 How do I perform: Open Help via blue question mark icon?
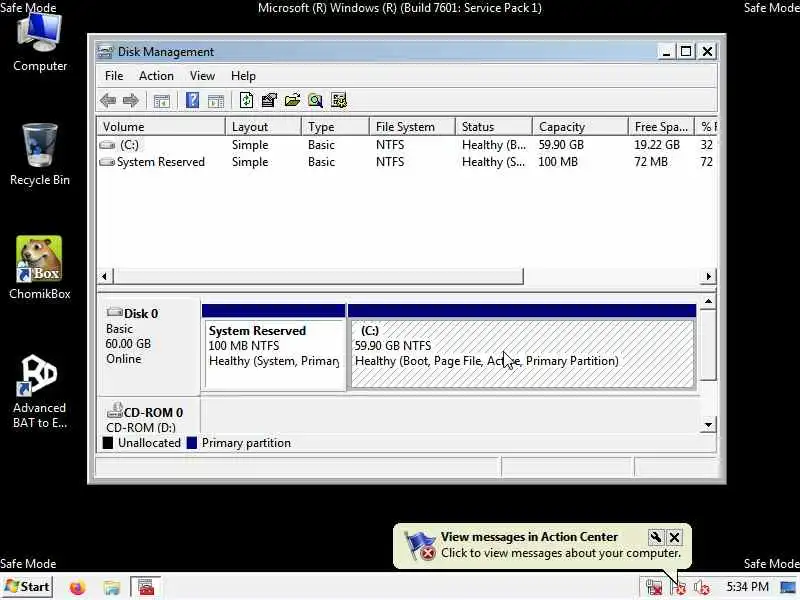point(192,100)
